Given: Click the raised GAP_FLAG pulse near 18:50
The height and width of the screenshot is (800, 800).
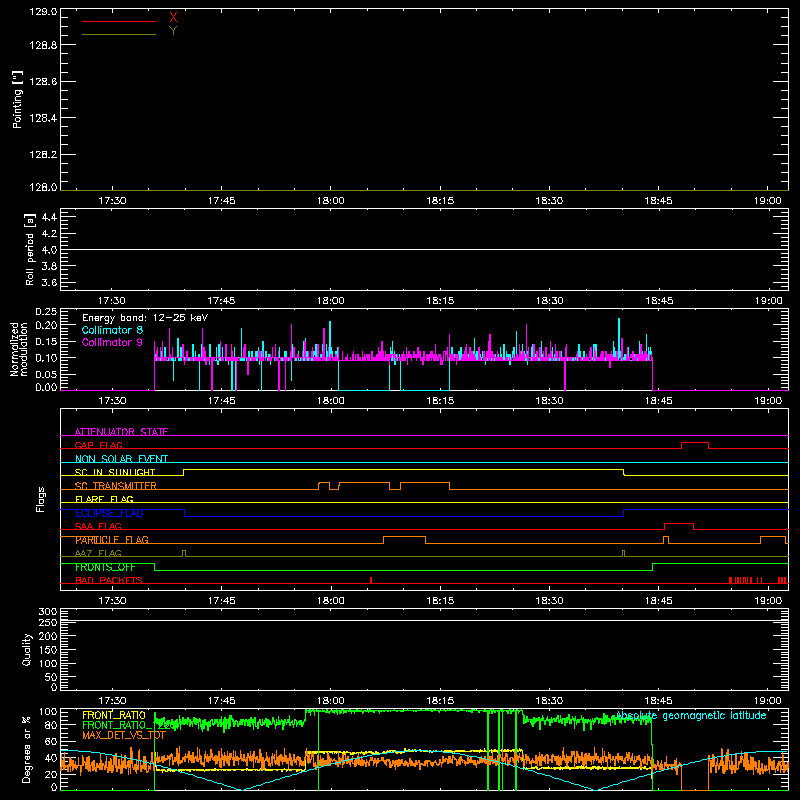Looking at the screenshot, I should (695, 443).
